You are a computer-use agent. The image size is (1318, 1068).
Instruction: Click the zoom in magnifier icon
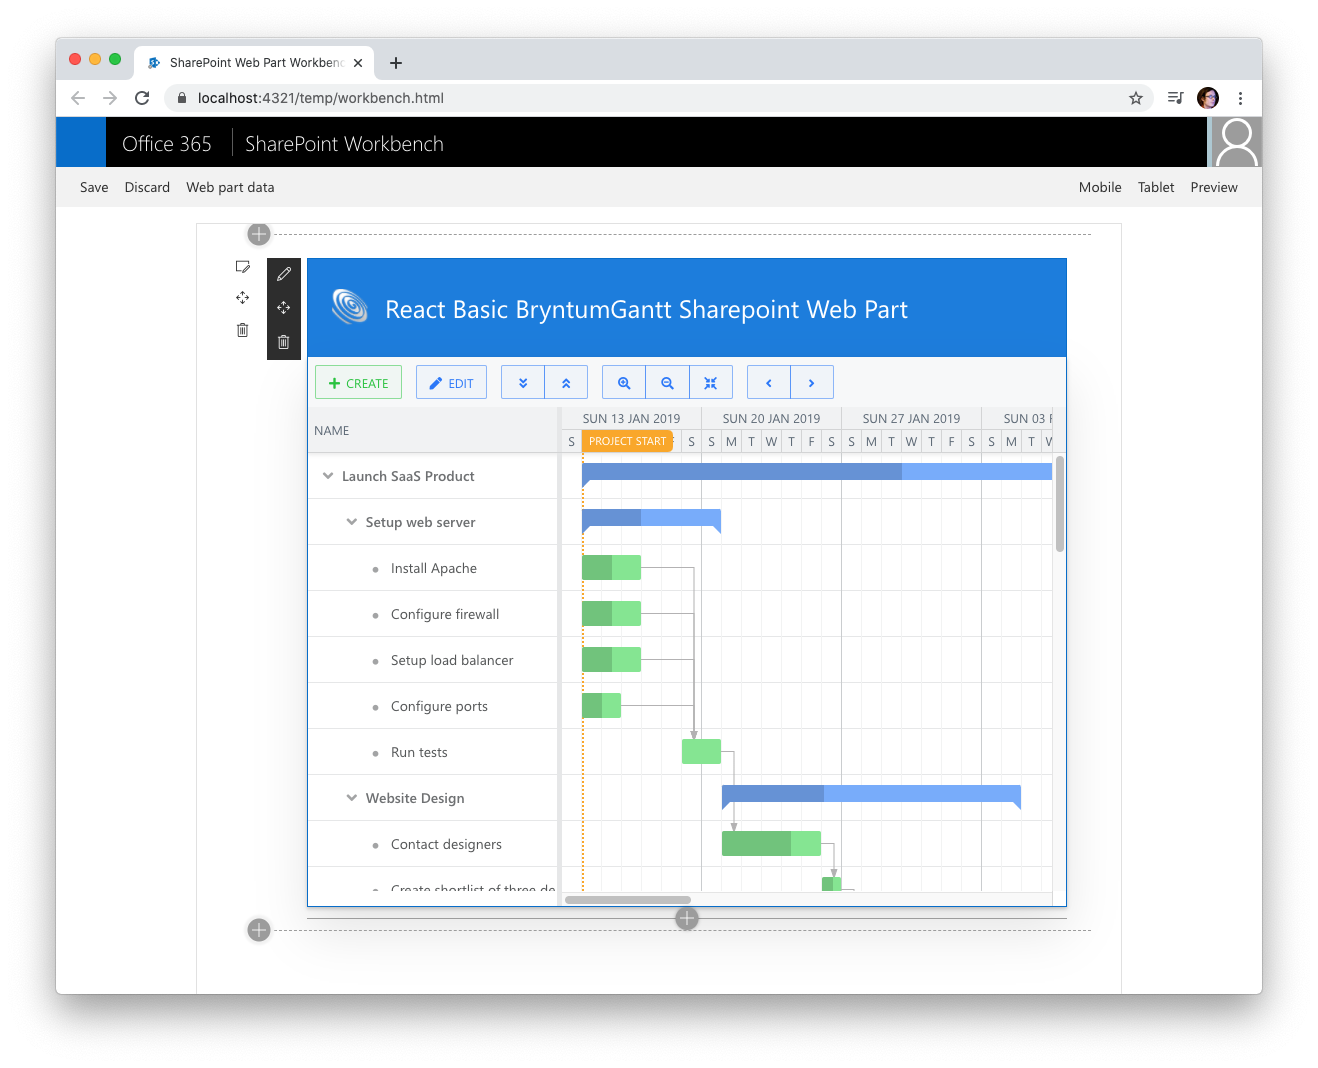(623, 382)
